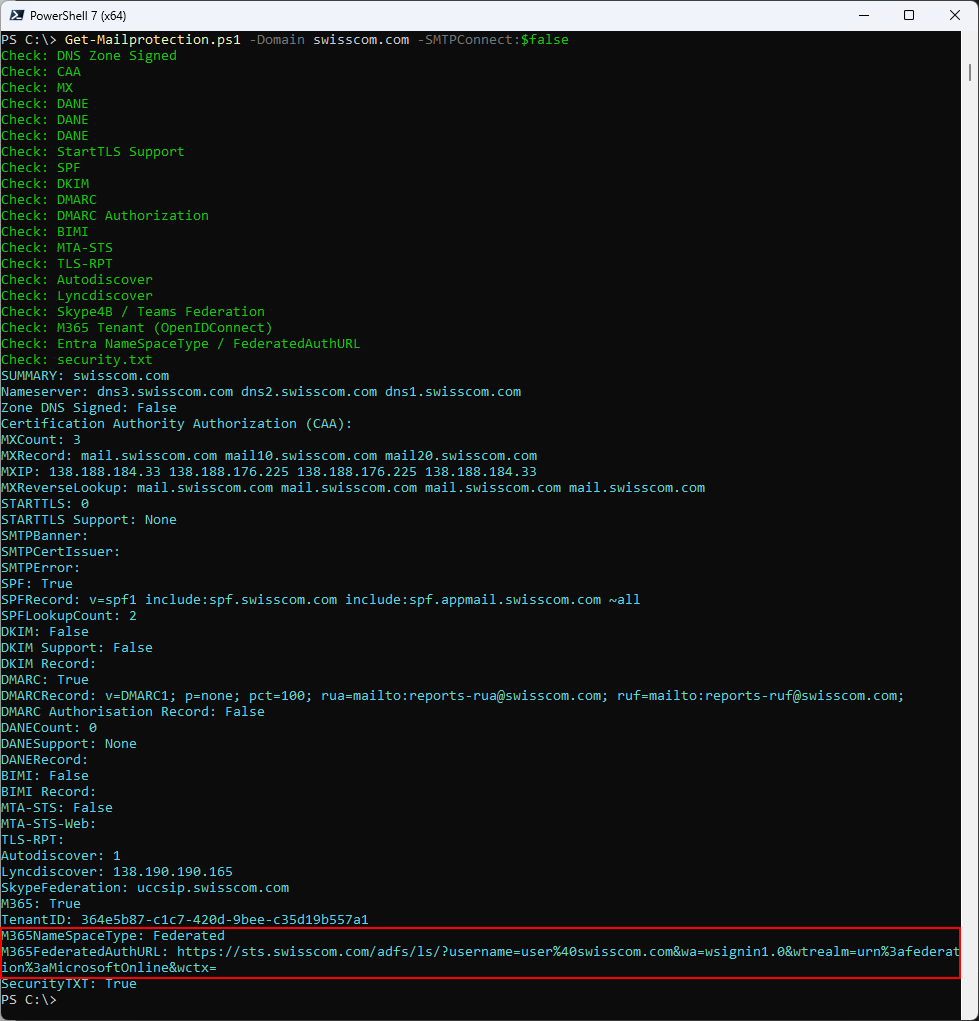
Task: Click the 'DMARCRecord: v=DMARC1' line
Action: [x=453, y=695]
